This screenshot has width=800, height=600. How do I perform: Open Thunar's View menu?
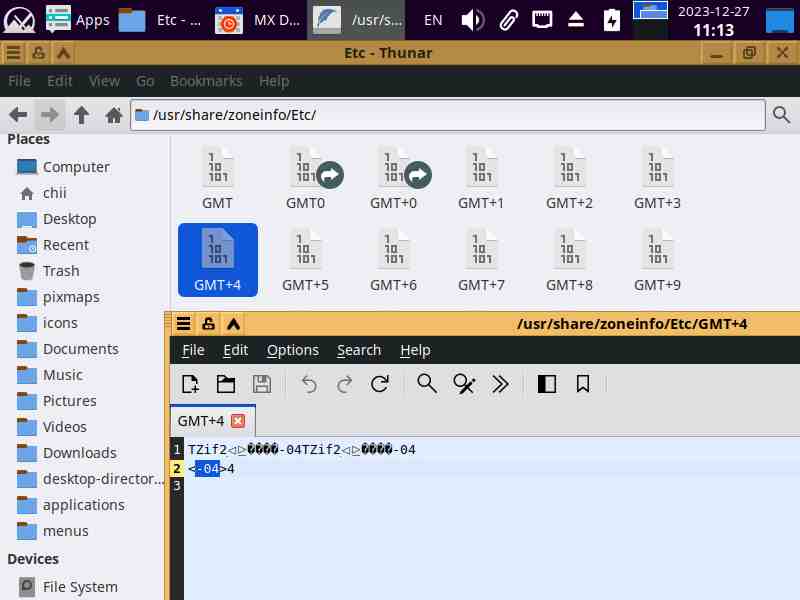[x=104, y=81]
